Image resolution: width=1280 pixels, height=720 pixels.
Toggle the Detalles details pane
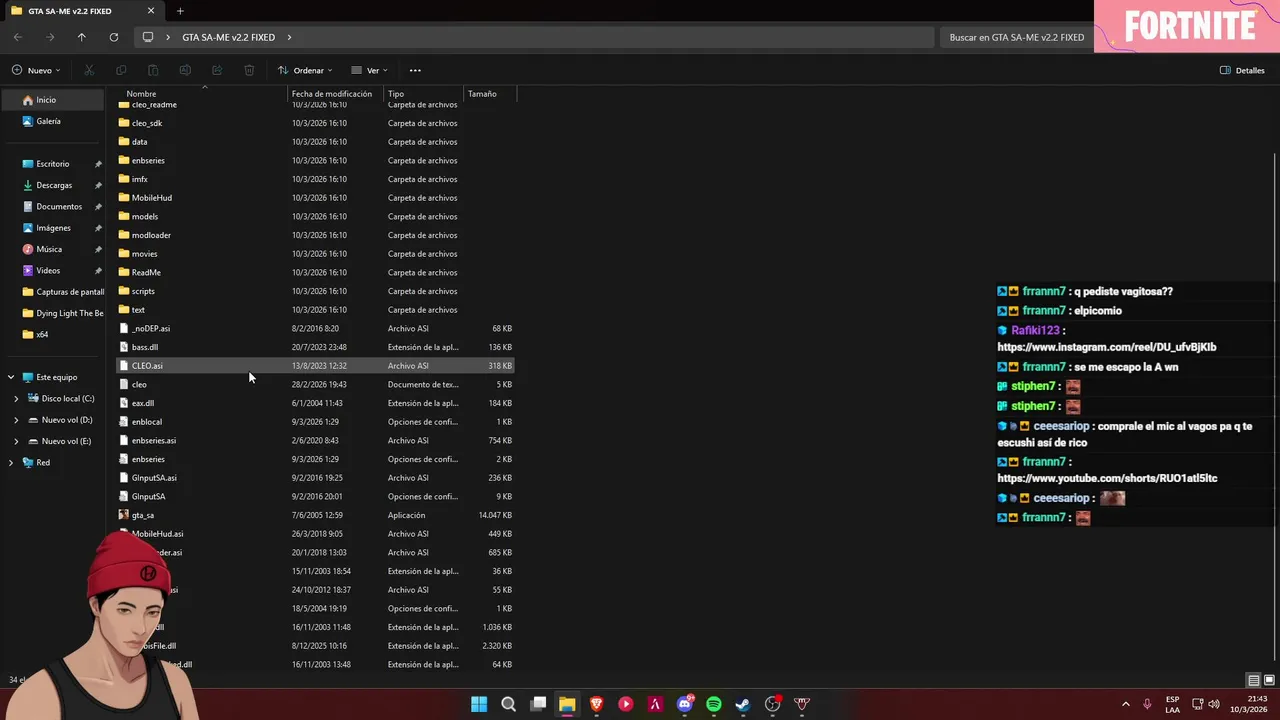(1242, 70)
